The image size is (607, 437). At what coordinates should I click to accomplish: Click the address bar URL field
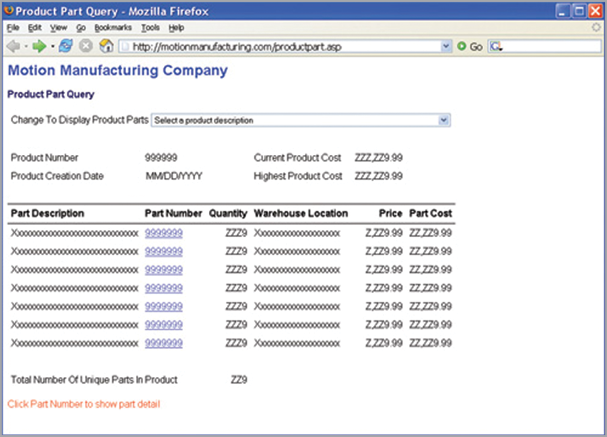[x=285, y=46]
